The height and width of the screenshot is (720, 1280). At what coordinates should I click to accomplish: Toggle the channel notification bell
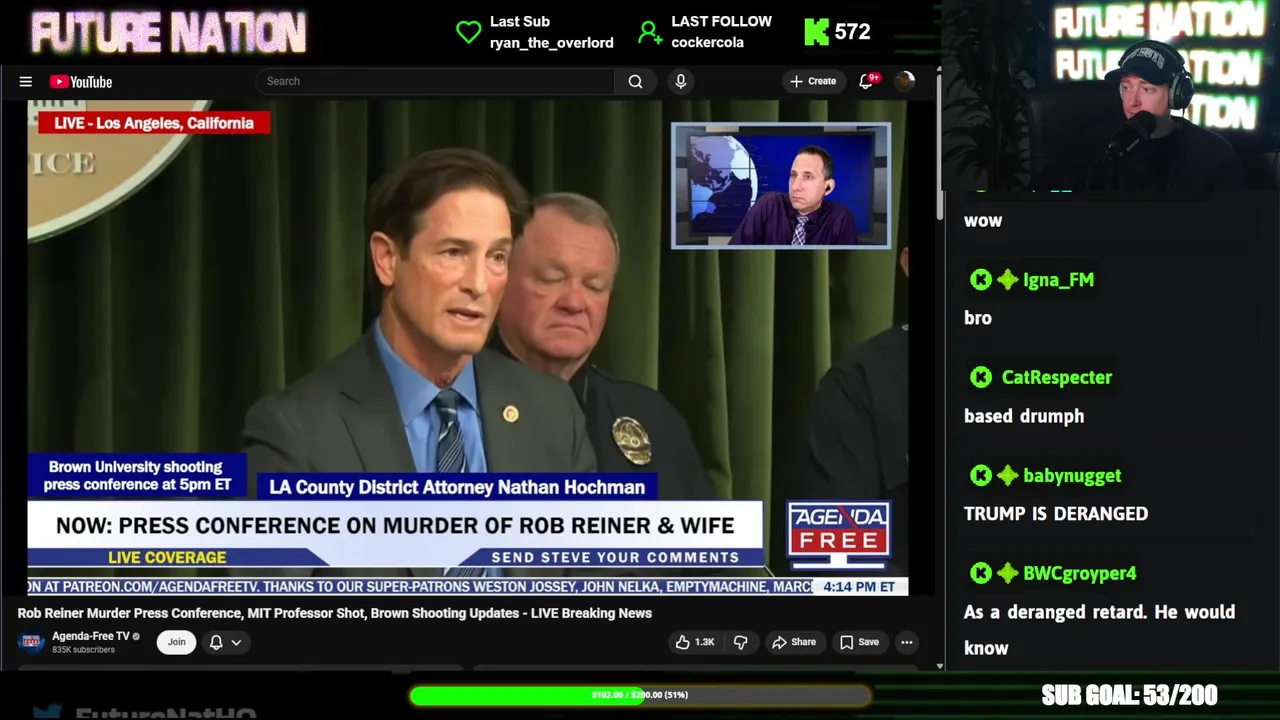[216, 642]
